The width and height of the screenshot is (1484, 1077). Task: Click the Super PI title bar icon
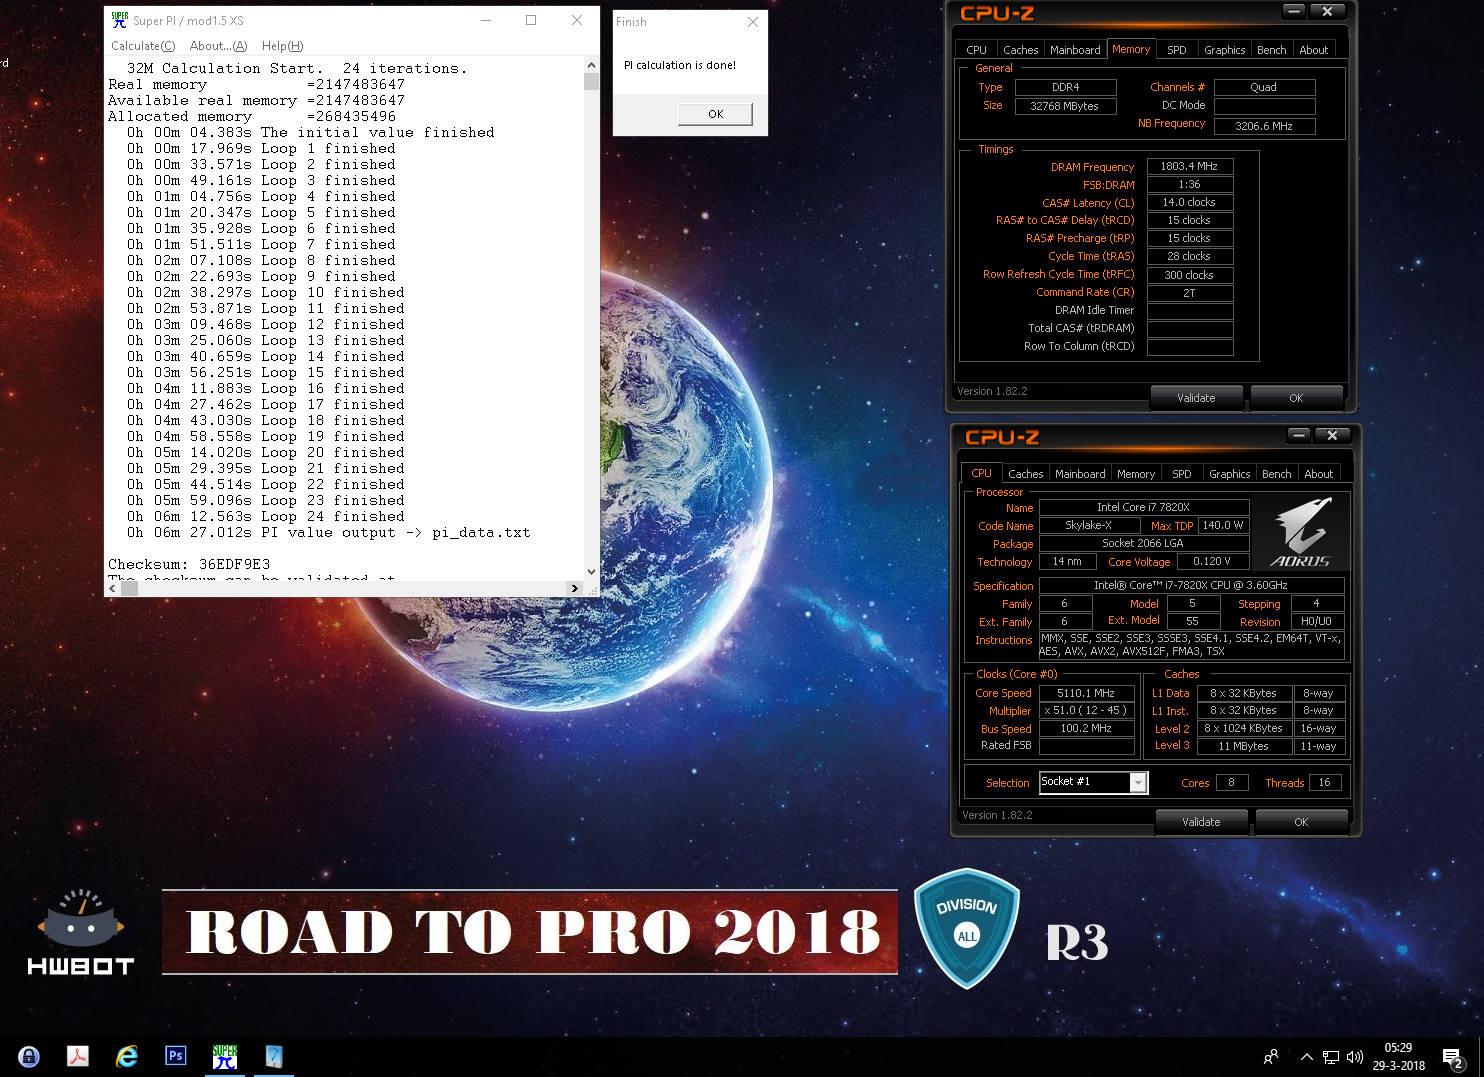pyautogui.click(x=120, y=20)
